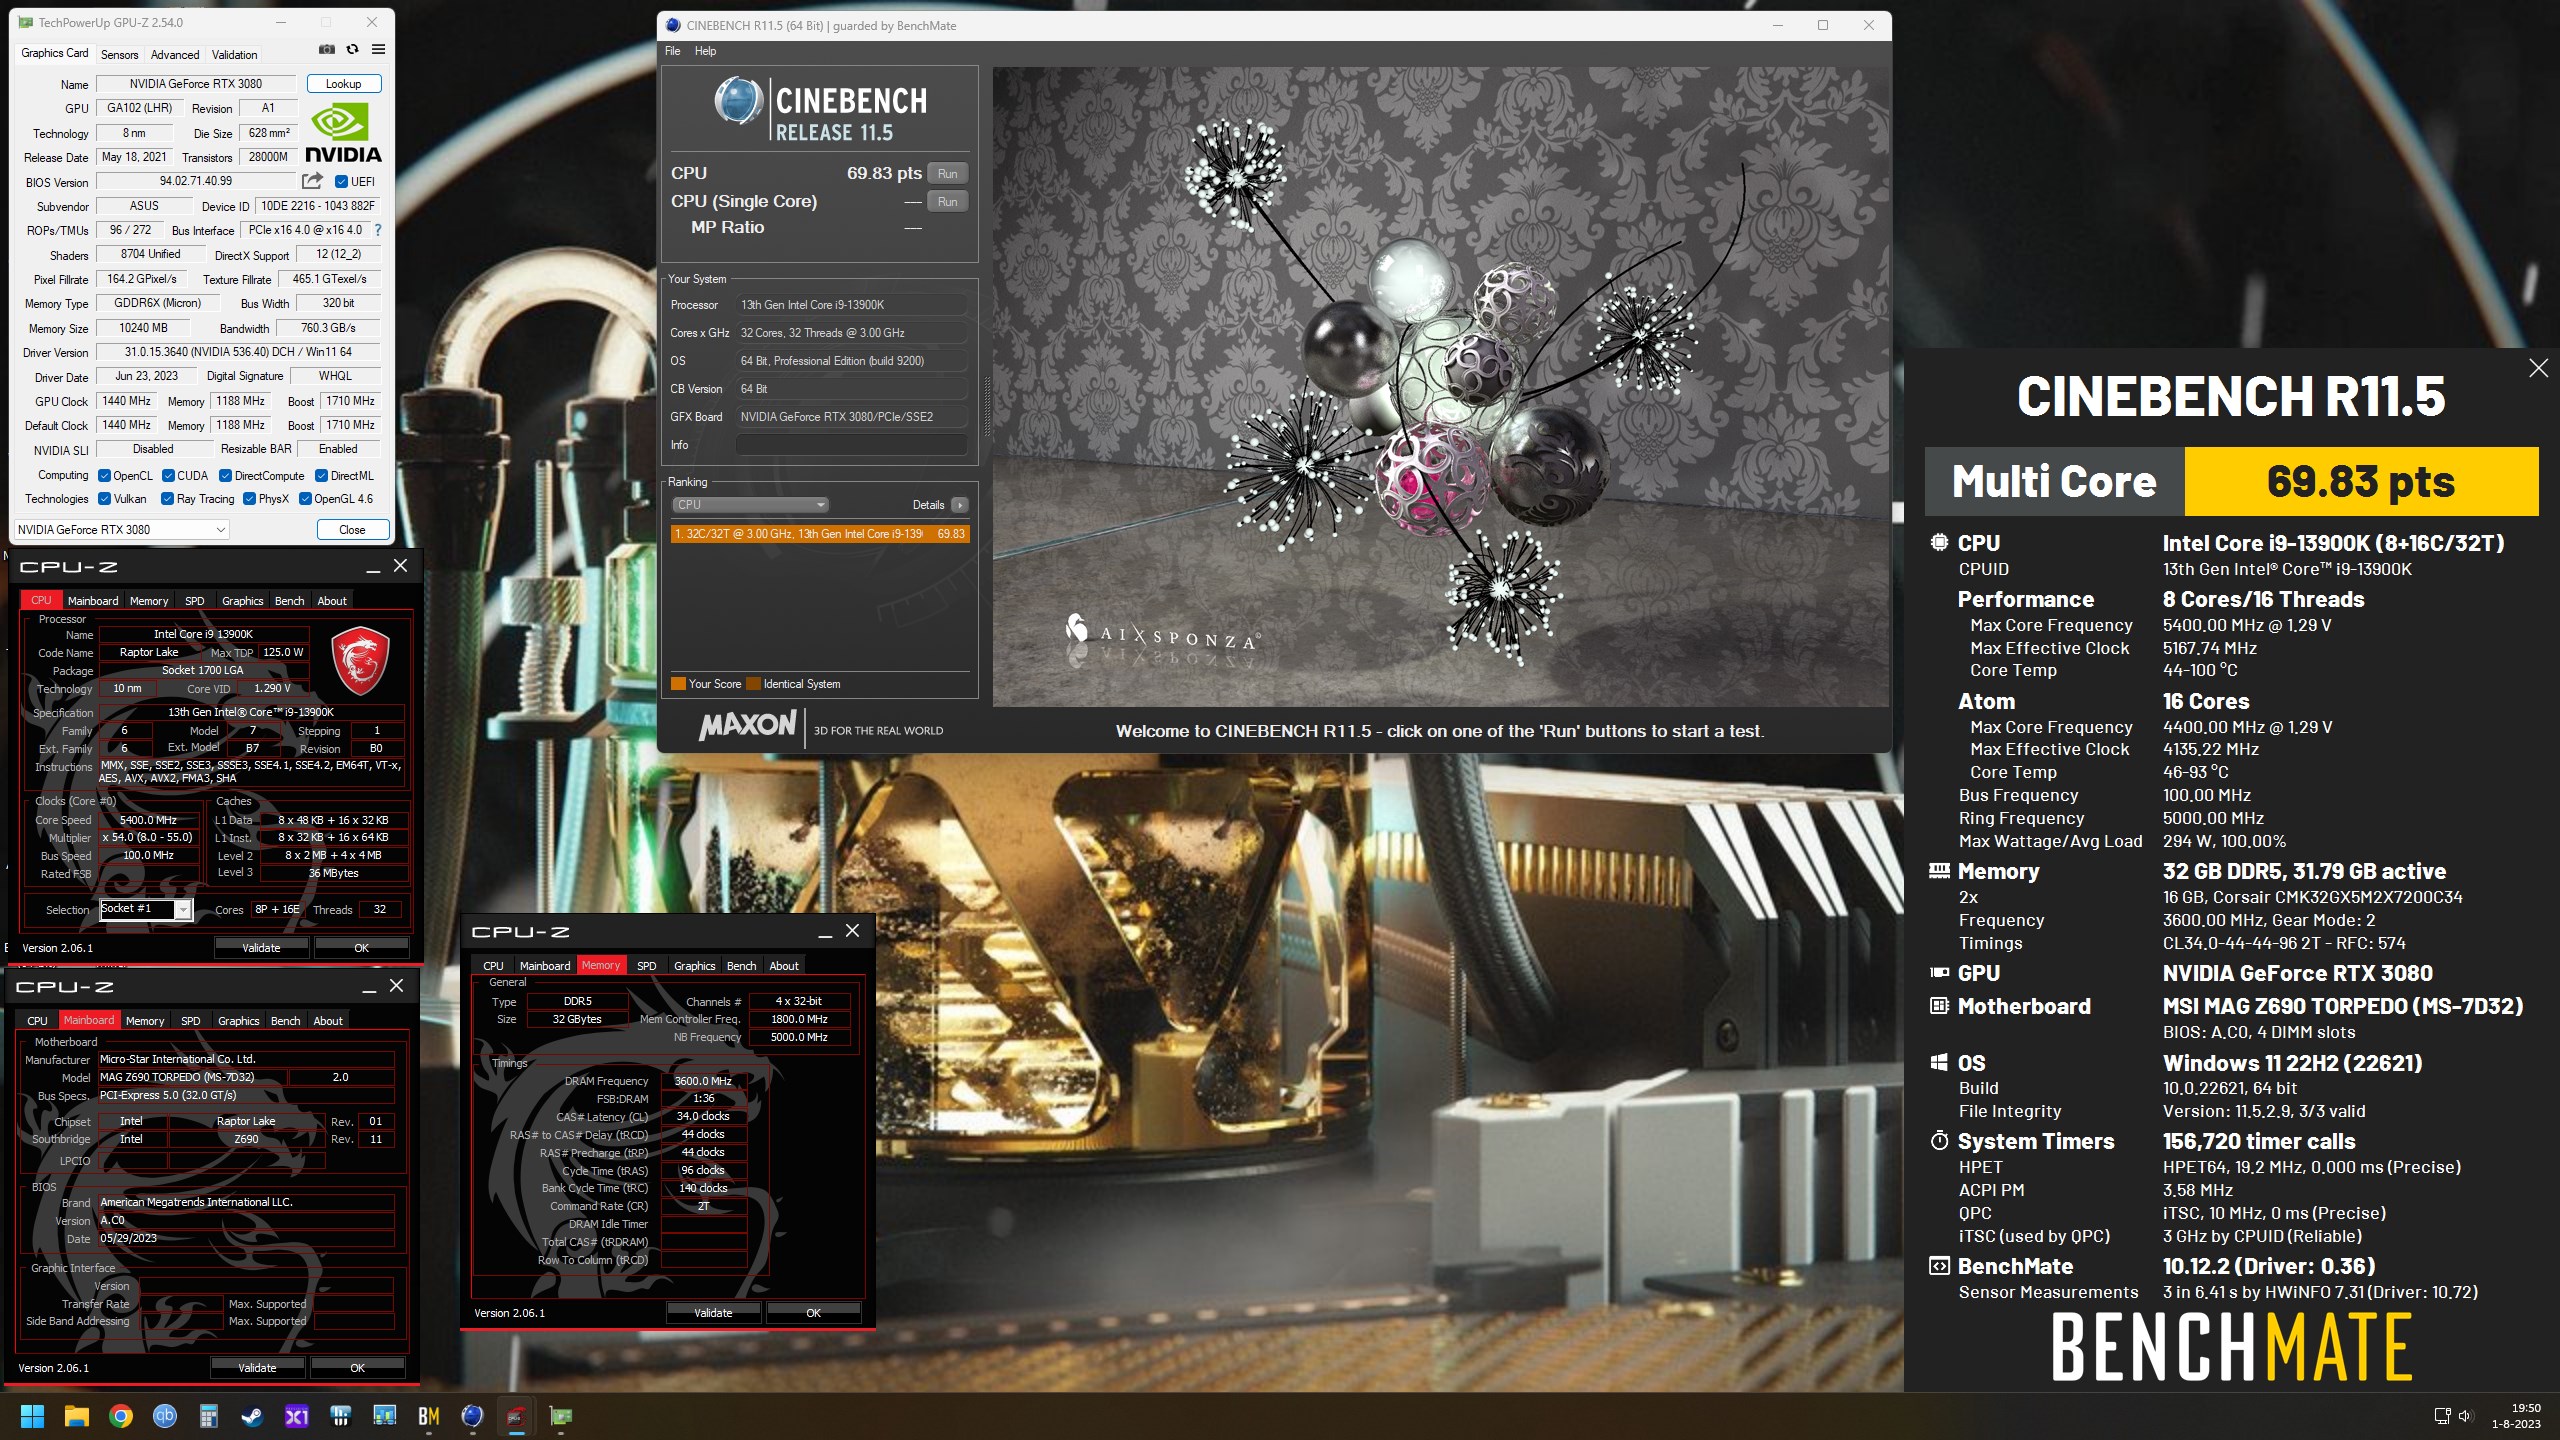Click the Lookup button in GPU-Z

tap(343, 84)
